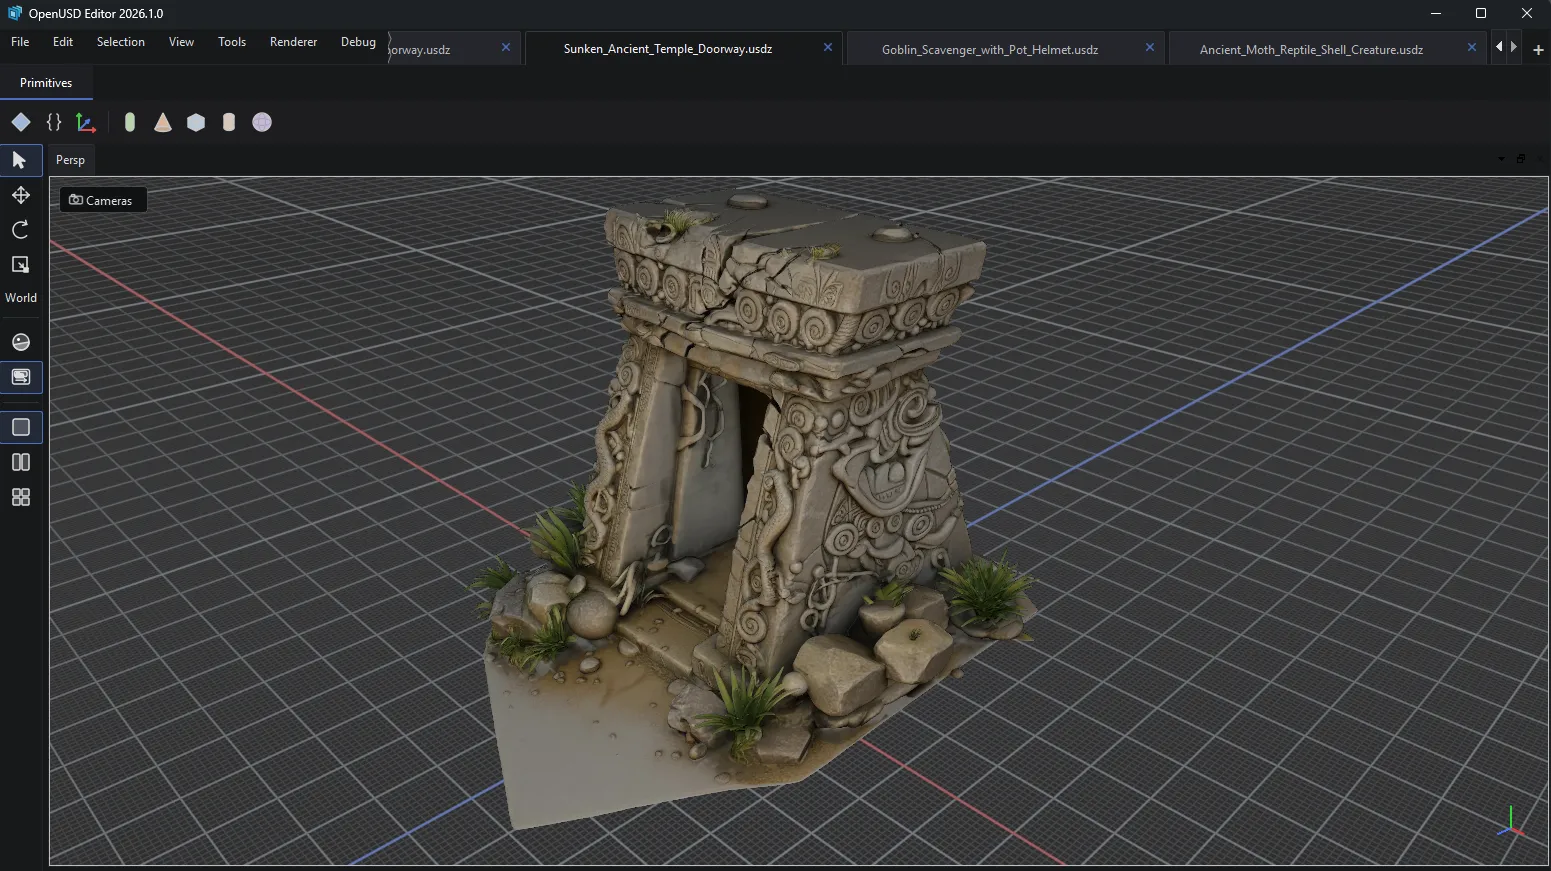Switch to single viewport layout

[x=20, y=427]
